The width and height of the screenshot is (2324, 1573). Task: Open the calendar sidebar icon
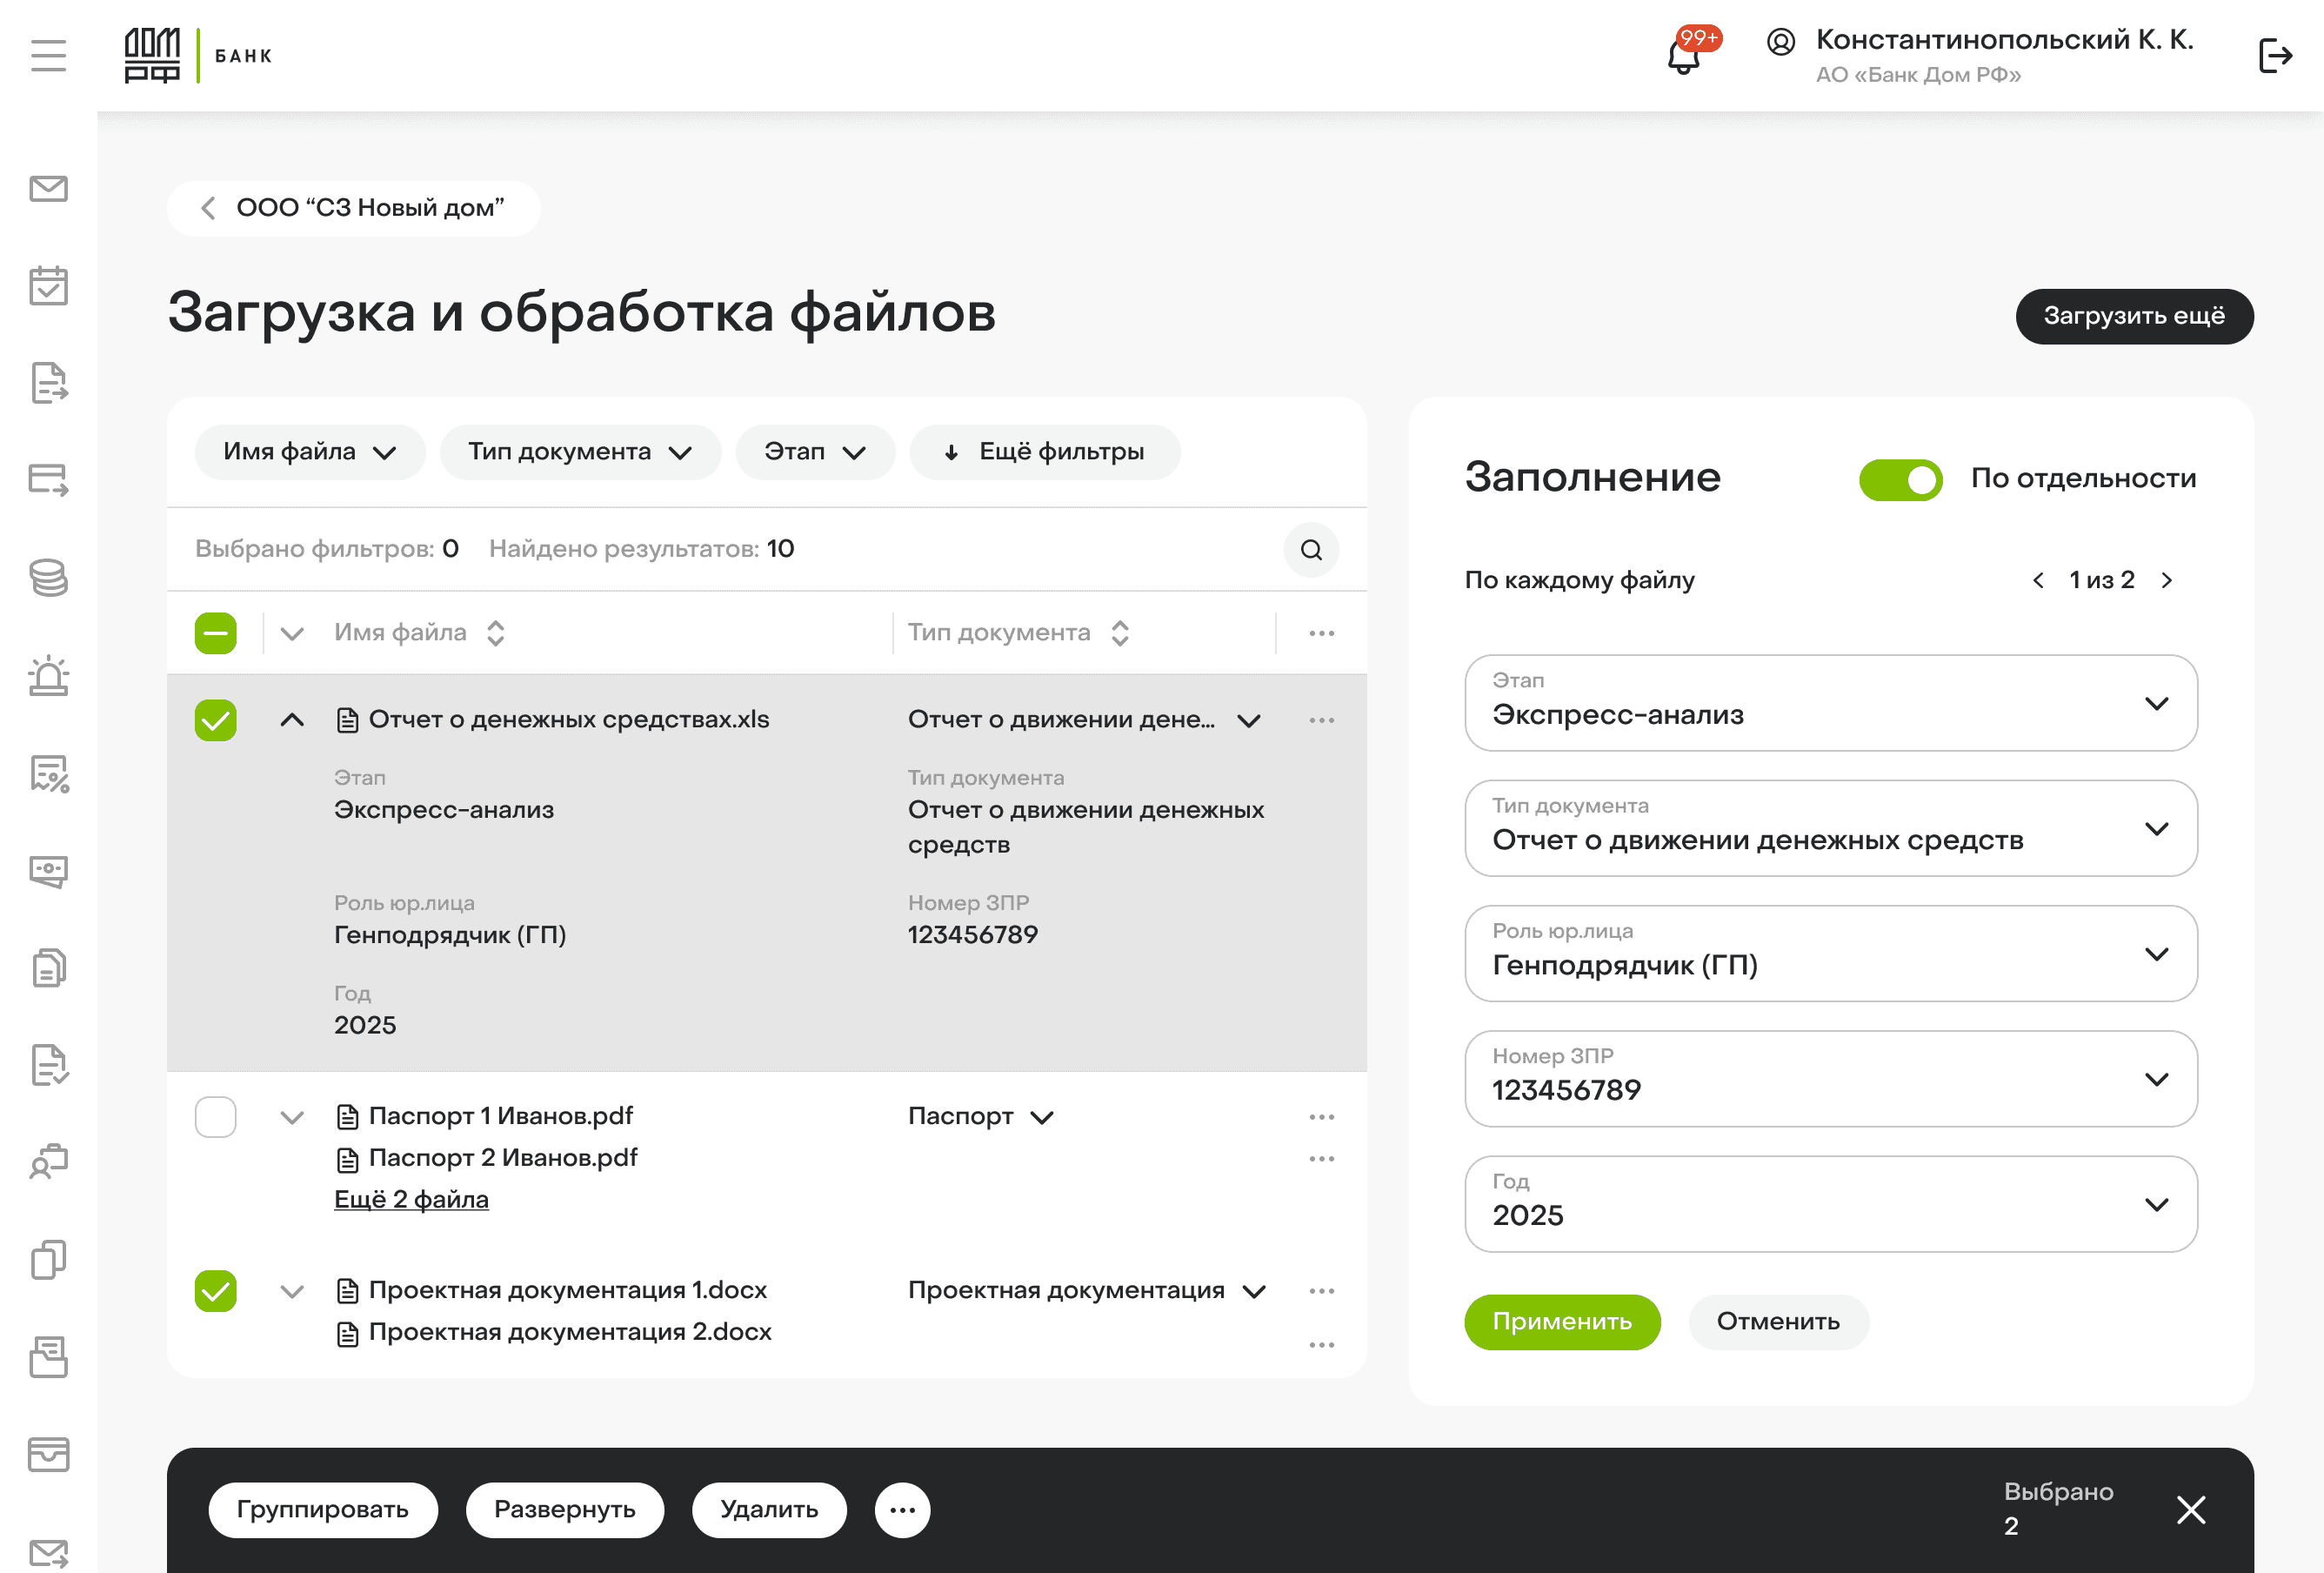pos(48,286)
